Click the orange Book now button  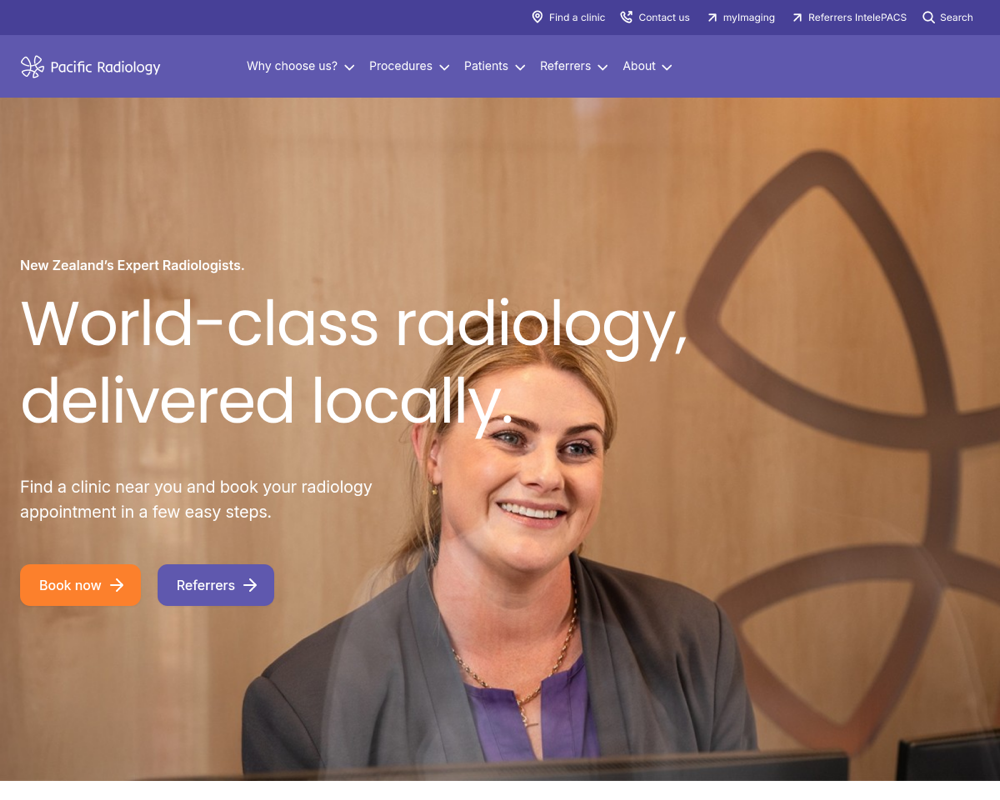pyautogui.click(x=80, y=585)
